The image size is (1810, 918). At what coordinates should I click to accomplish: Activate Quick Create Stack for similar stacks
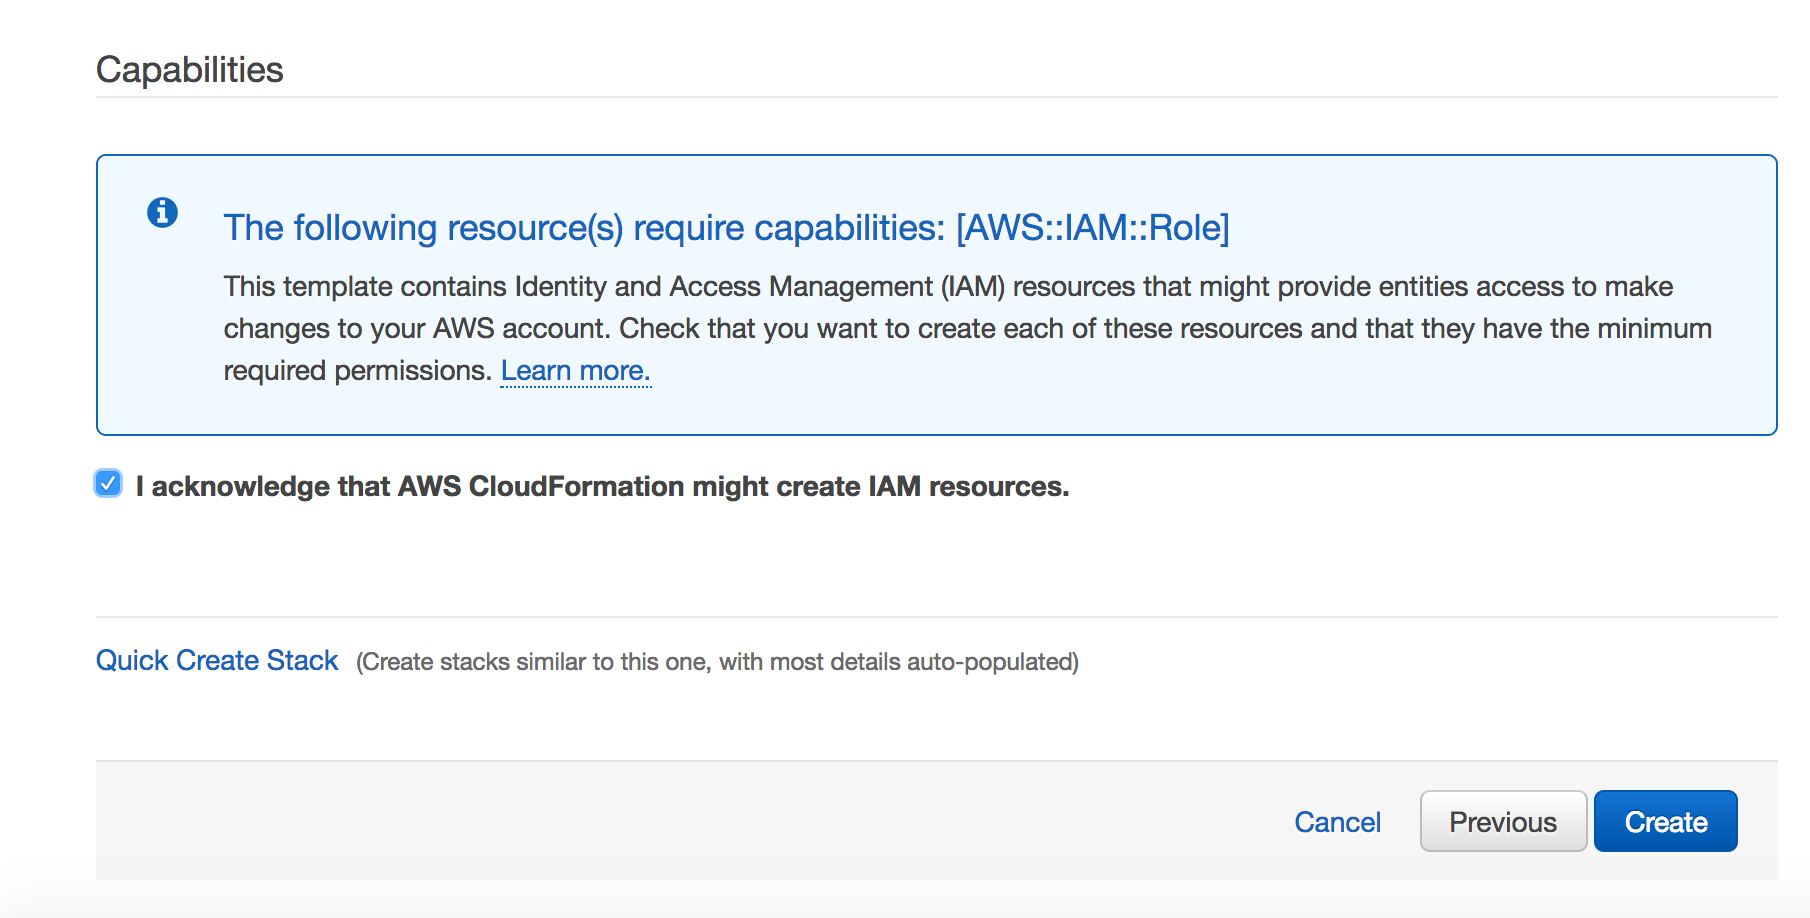(216, 660)
